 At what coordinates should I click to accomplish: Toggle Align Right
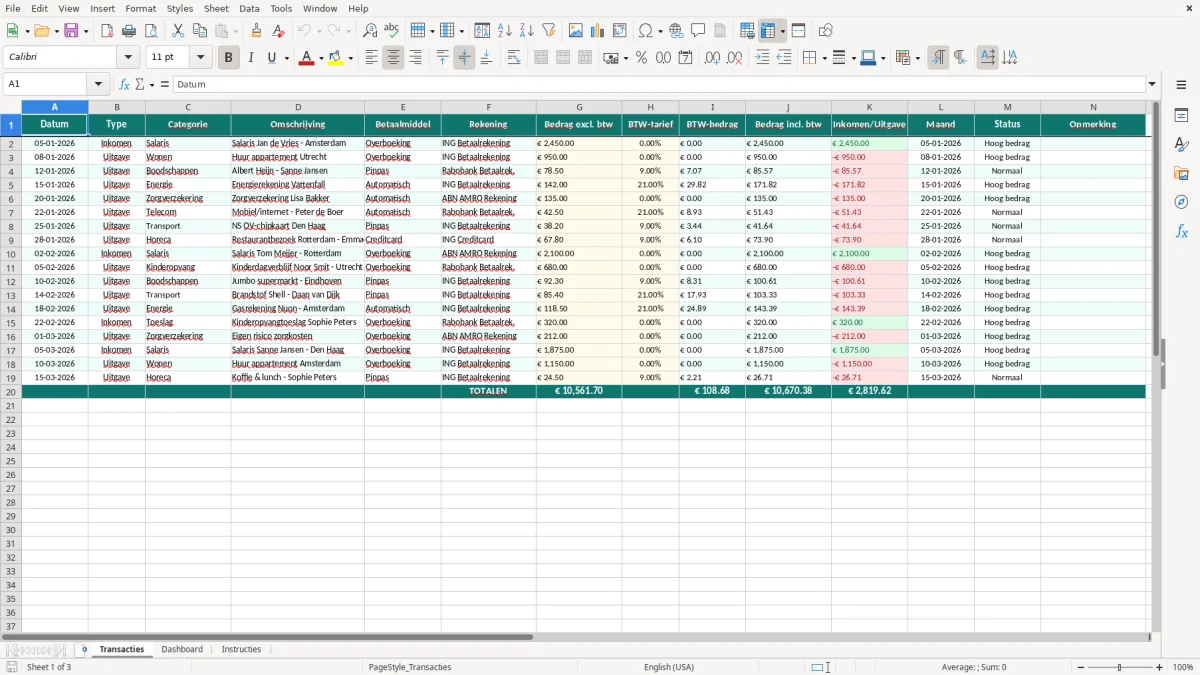[x=415, y=58]
